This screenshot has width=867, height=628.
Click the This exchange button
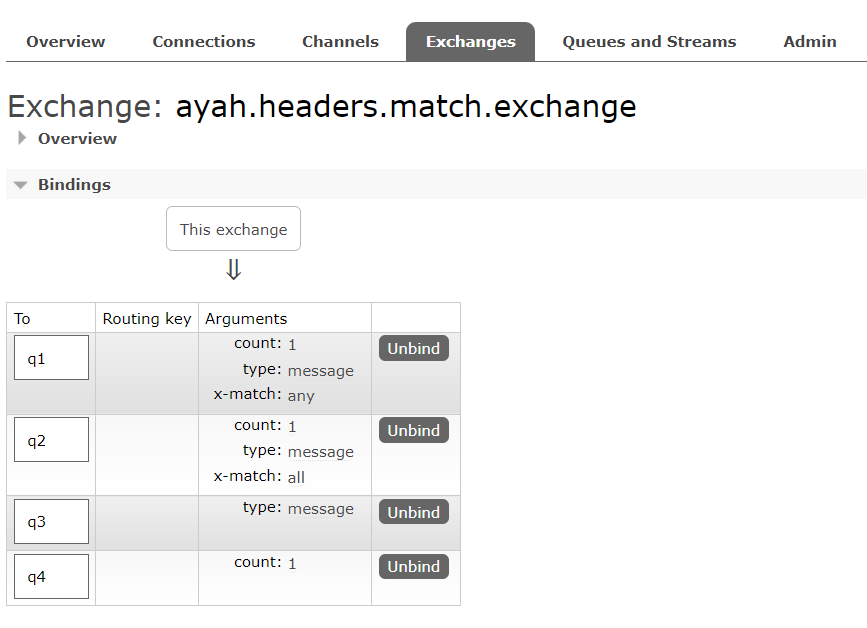tap(233, 228)
